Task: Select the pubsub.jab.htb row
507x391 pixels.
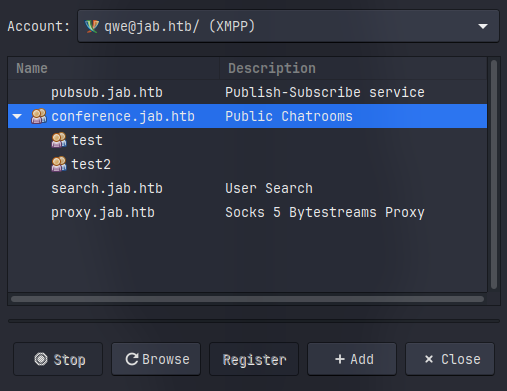Action: [x=247, y=92]
